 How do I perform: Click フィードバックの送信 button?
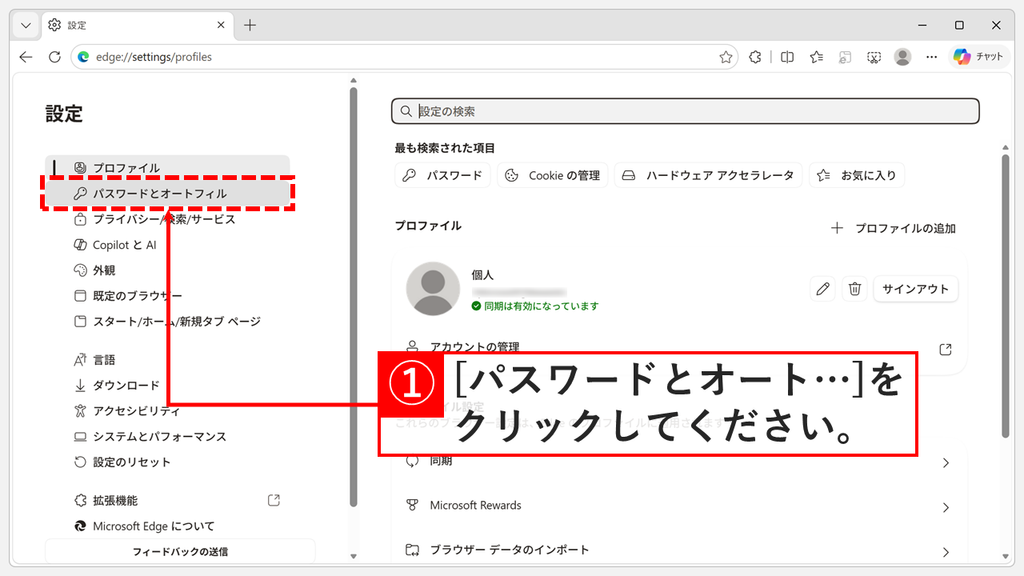pyautogui.click(x=180, y=551)
